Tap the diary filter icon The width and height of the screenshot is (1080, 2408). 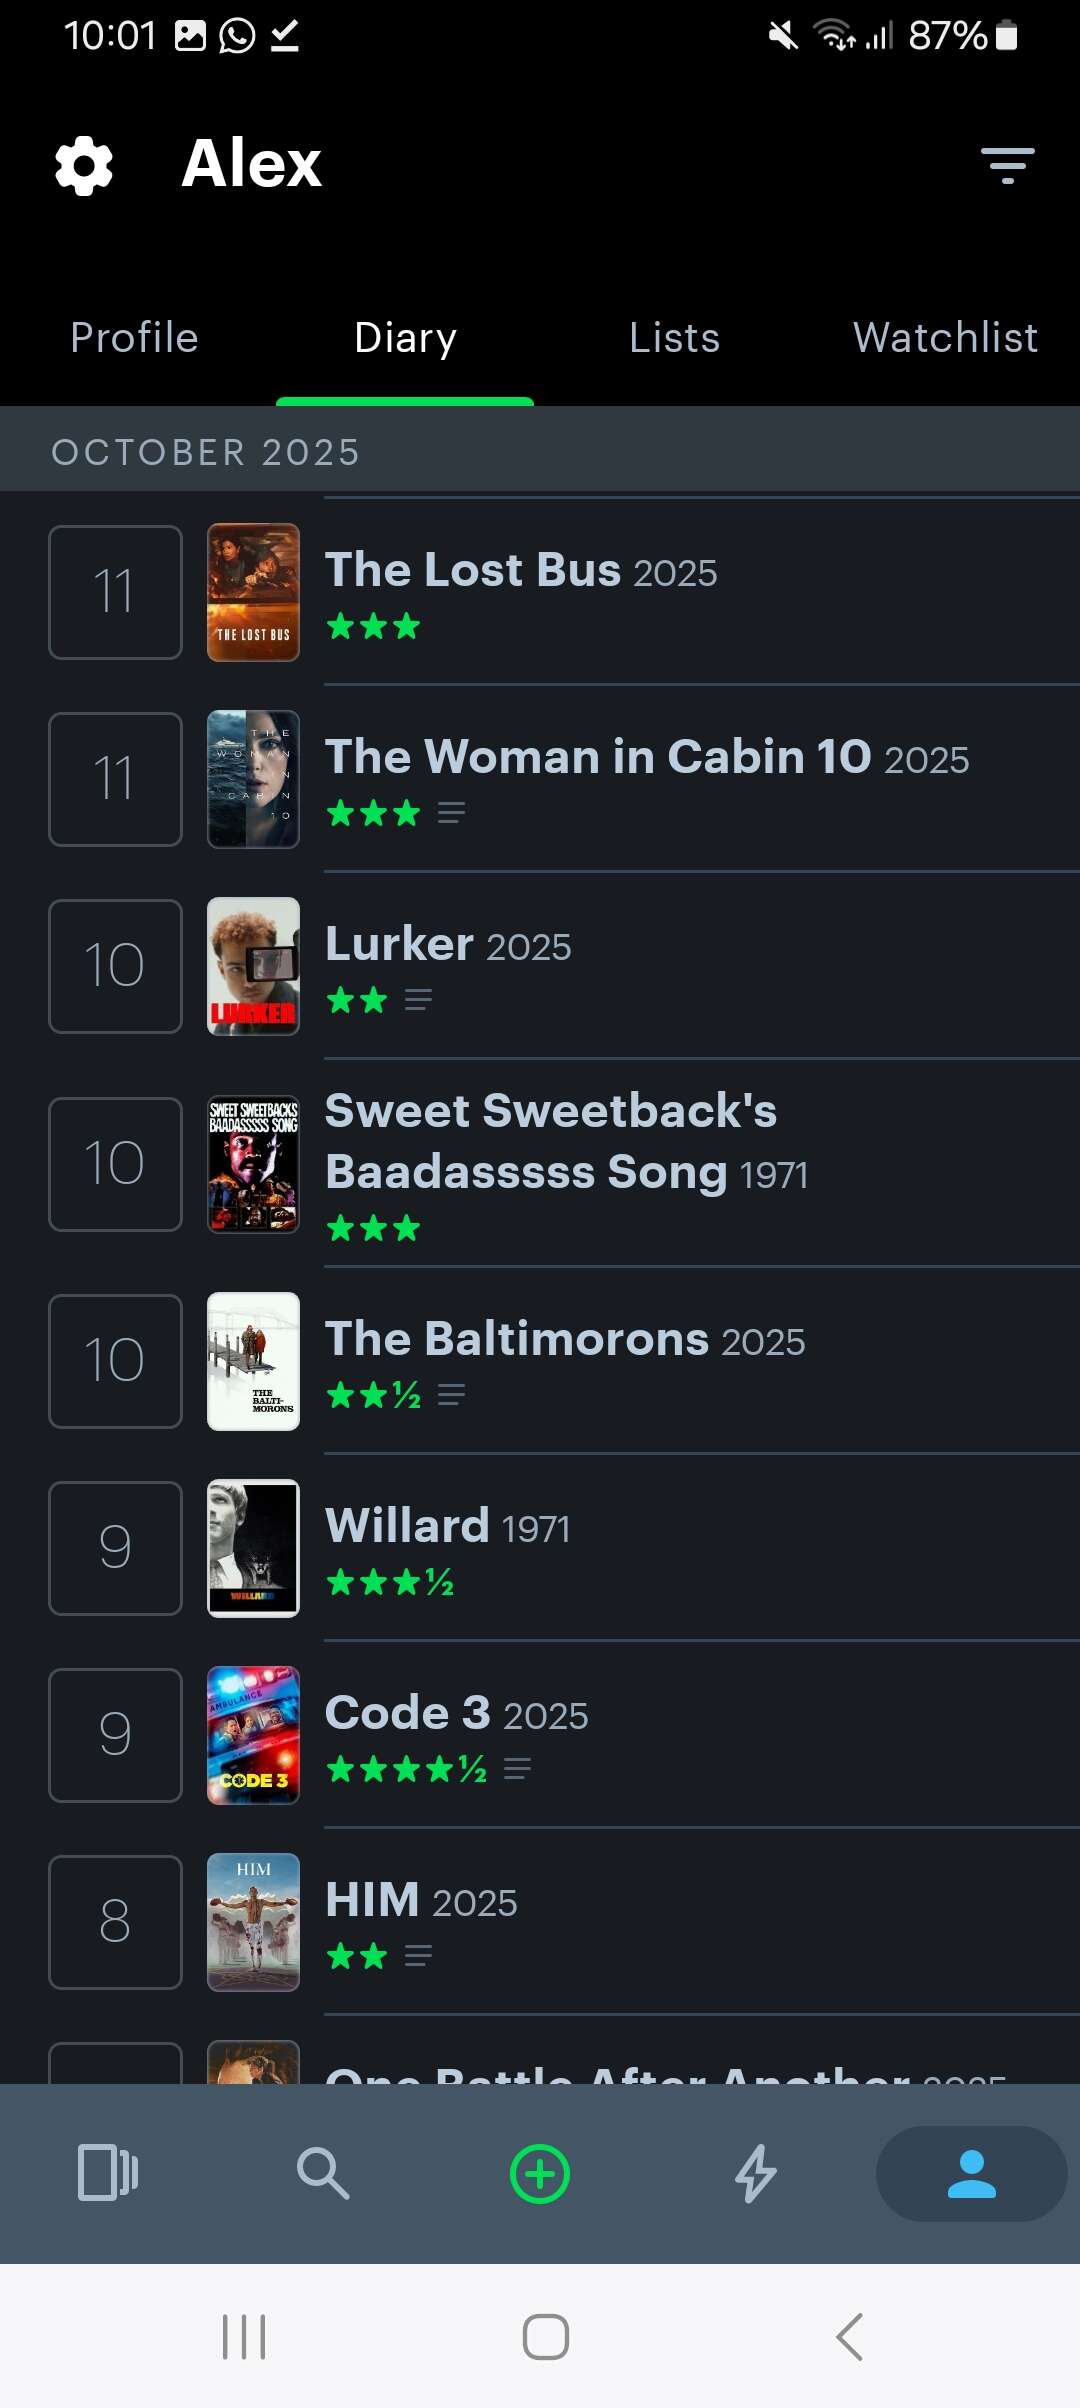1007,165
